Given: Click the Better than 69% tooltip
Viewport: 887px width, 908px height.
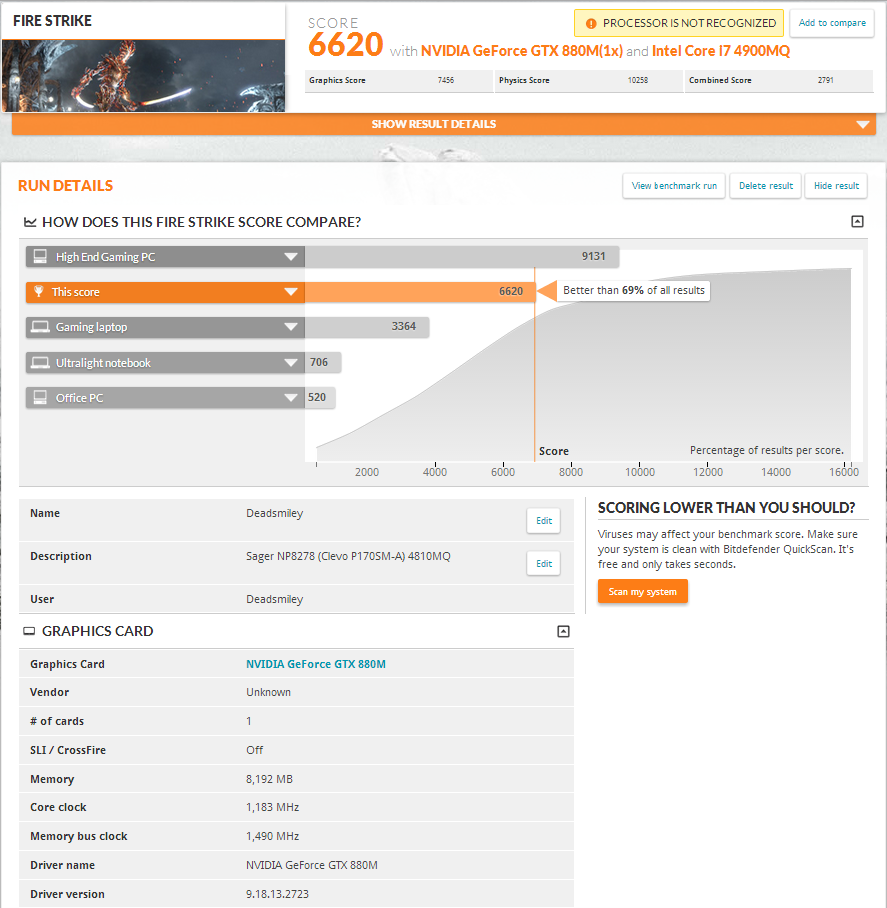Looking at the screenshot, I should [x=633, y=290].
